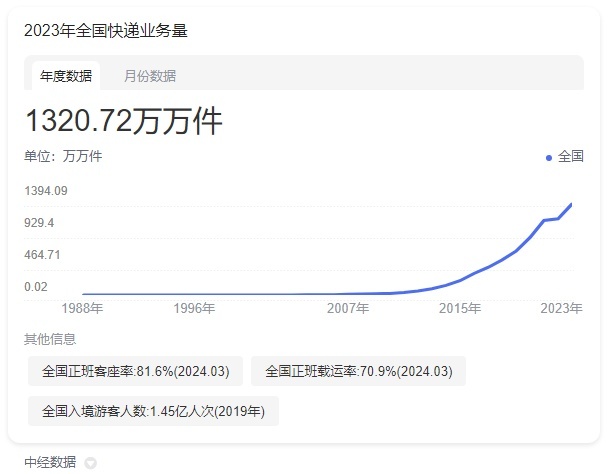The height and width of the screenshot is (474, 612).
Task: Select 全国正班客座率 81.6% chip
Action: coord(135,371)
